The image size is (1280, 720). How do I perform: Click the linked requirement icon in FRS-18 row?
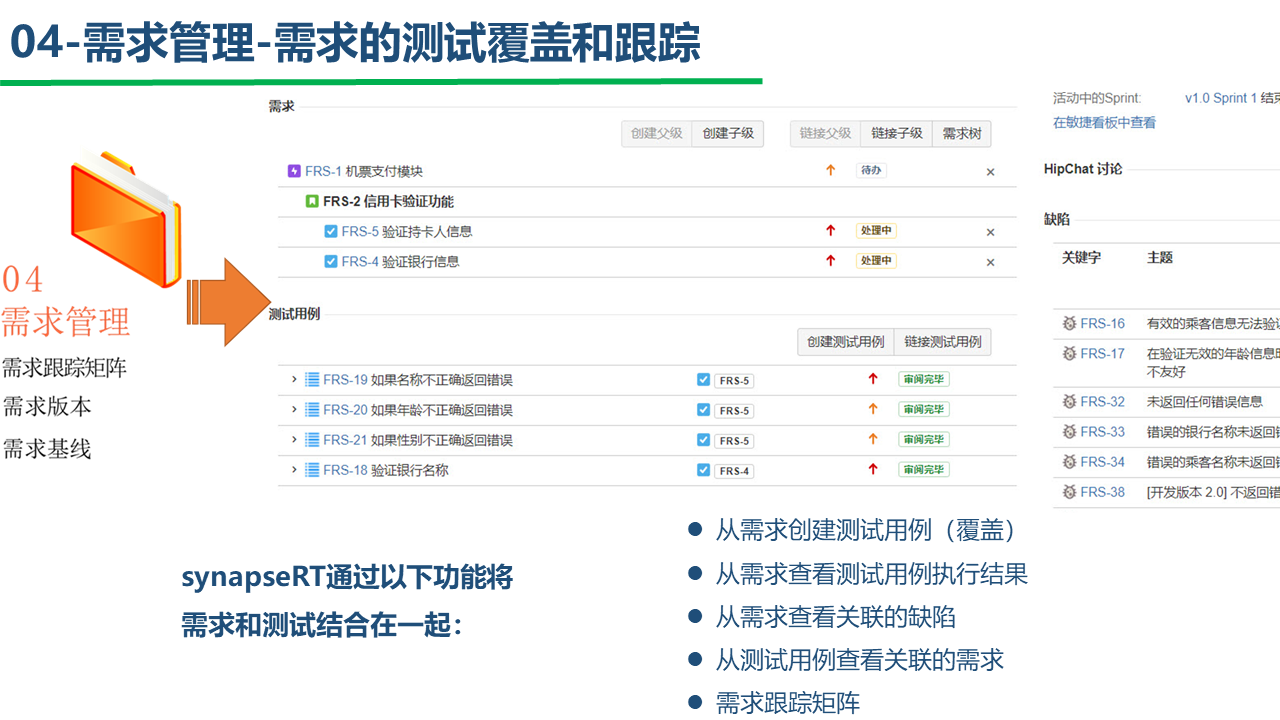click(x=703, y=470)
